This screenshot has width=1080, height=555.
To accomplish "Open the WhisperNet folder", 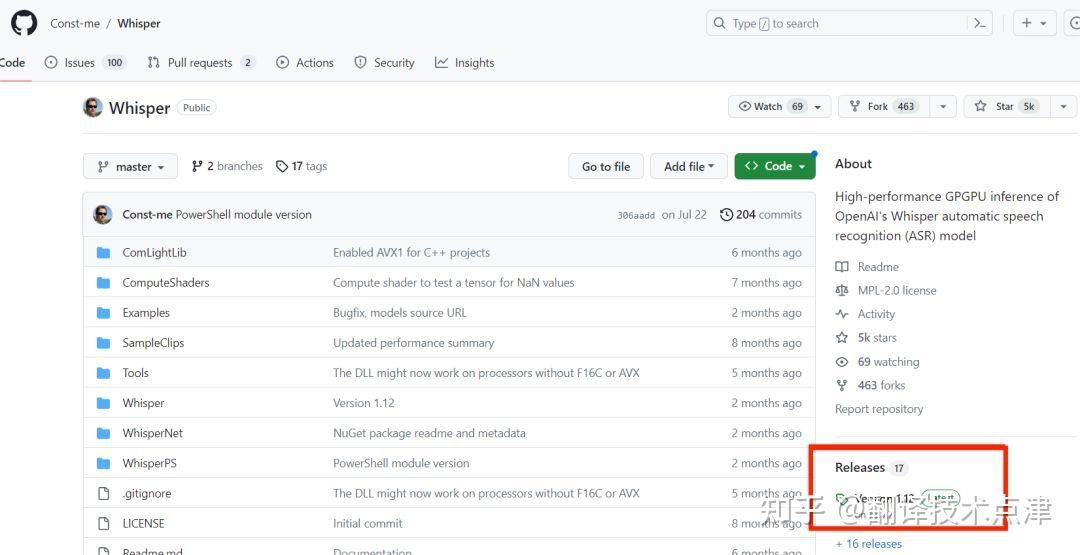I will coord(153,433).
